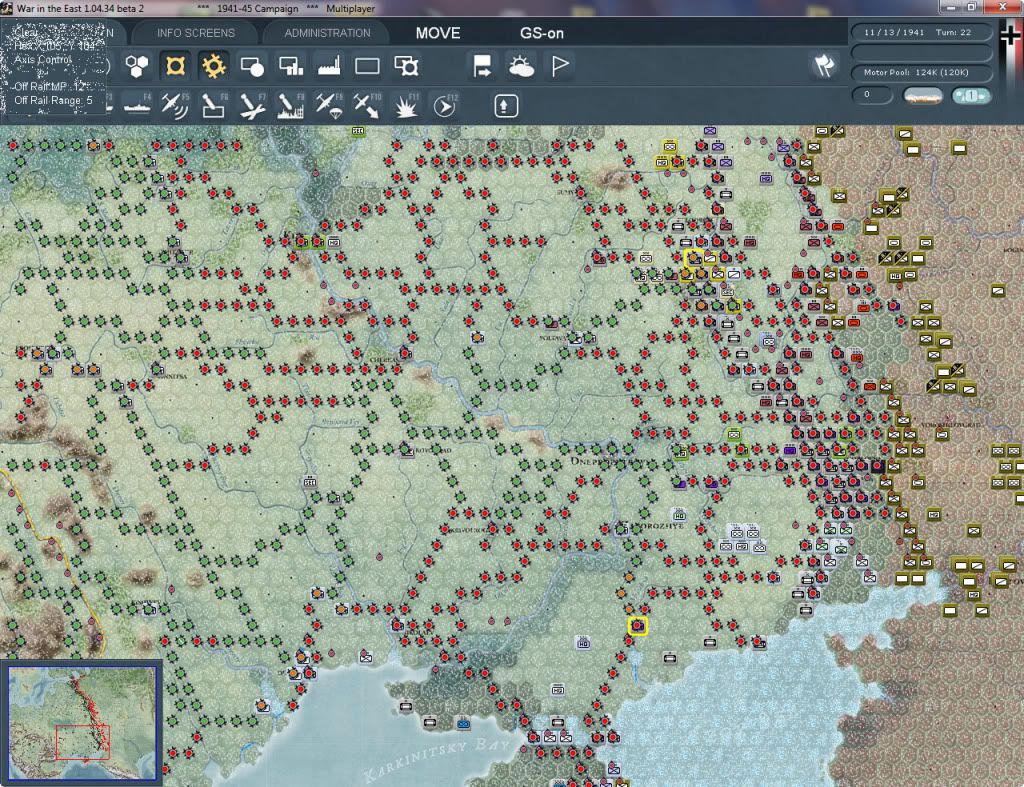The image size is (1024, 787).
Task: Click the 1941-45 Campaign title text
Action: (x=257, y=8)
